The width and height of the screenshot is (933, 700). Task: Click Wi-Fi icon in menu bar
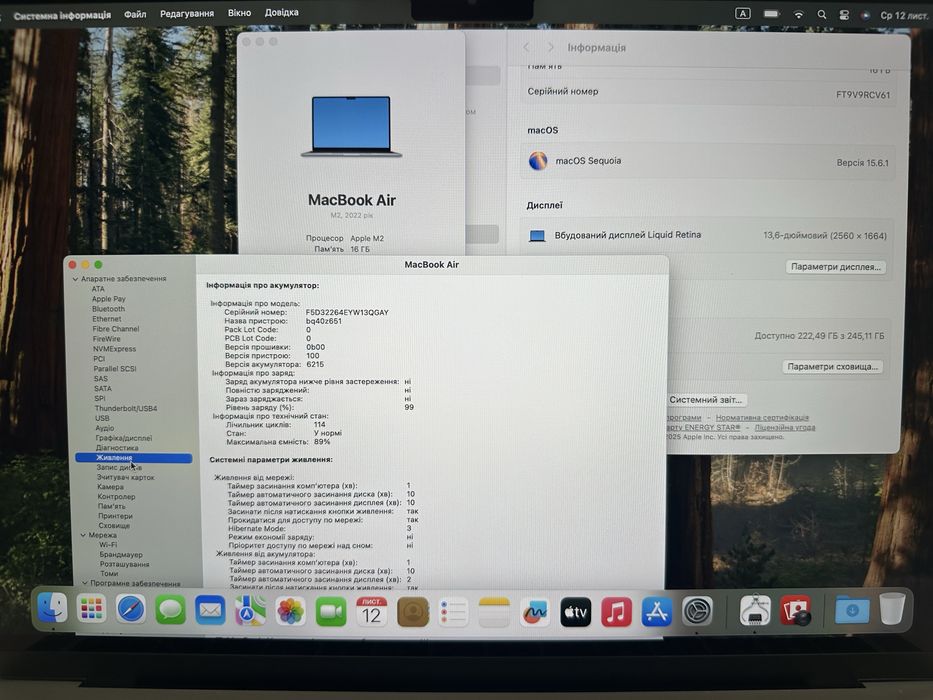point(799,14)
